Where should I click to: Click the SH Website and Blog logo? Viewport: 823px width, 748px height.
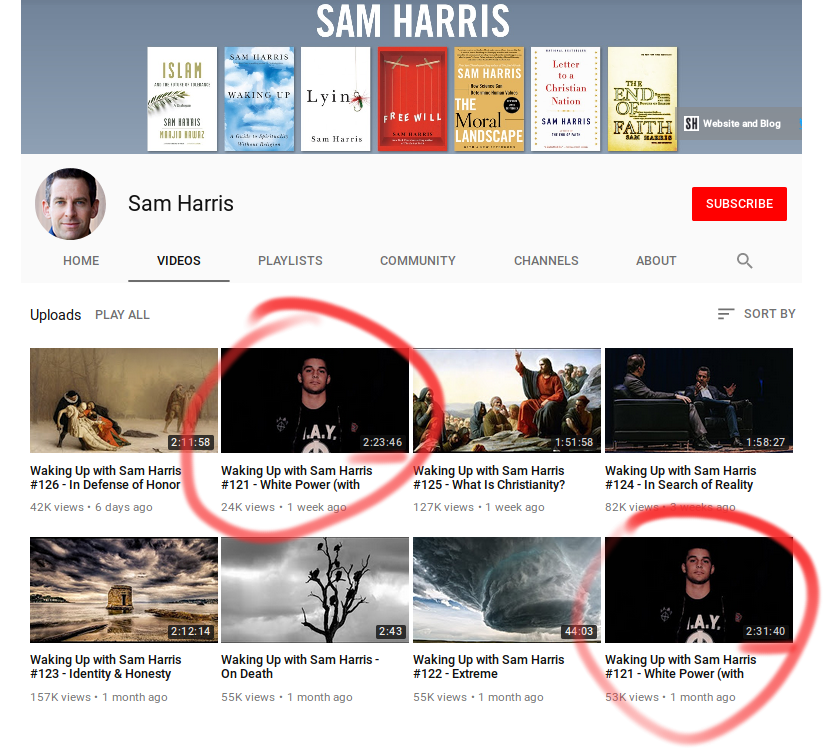pyautogui.click(x=691, y=123)
